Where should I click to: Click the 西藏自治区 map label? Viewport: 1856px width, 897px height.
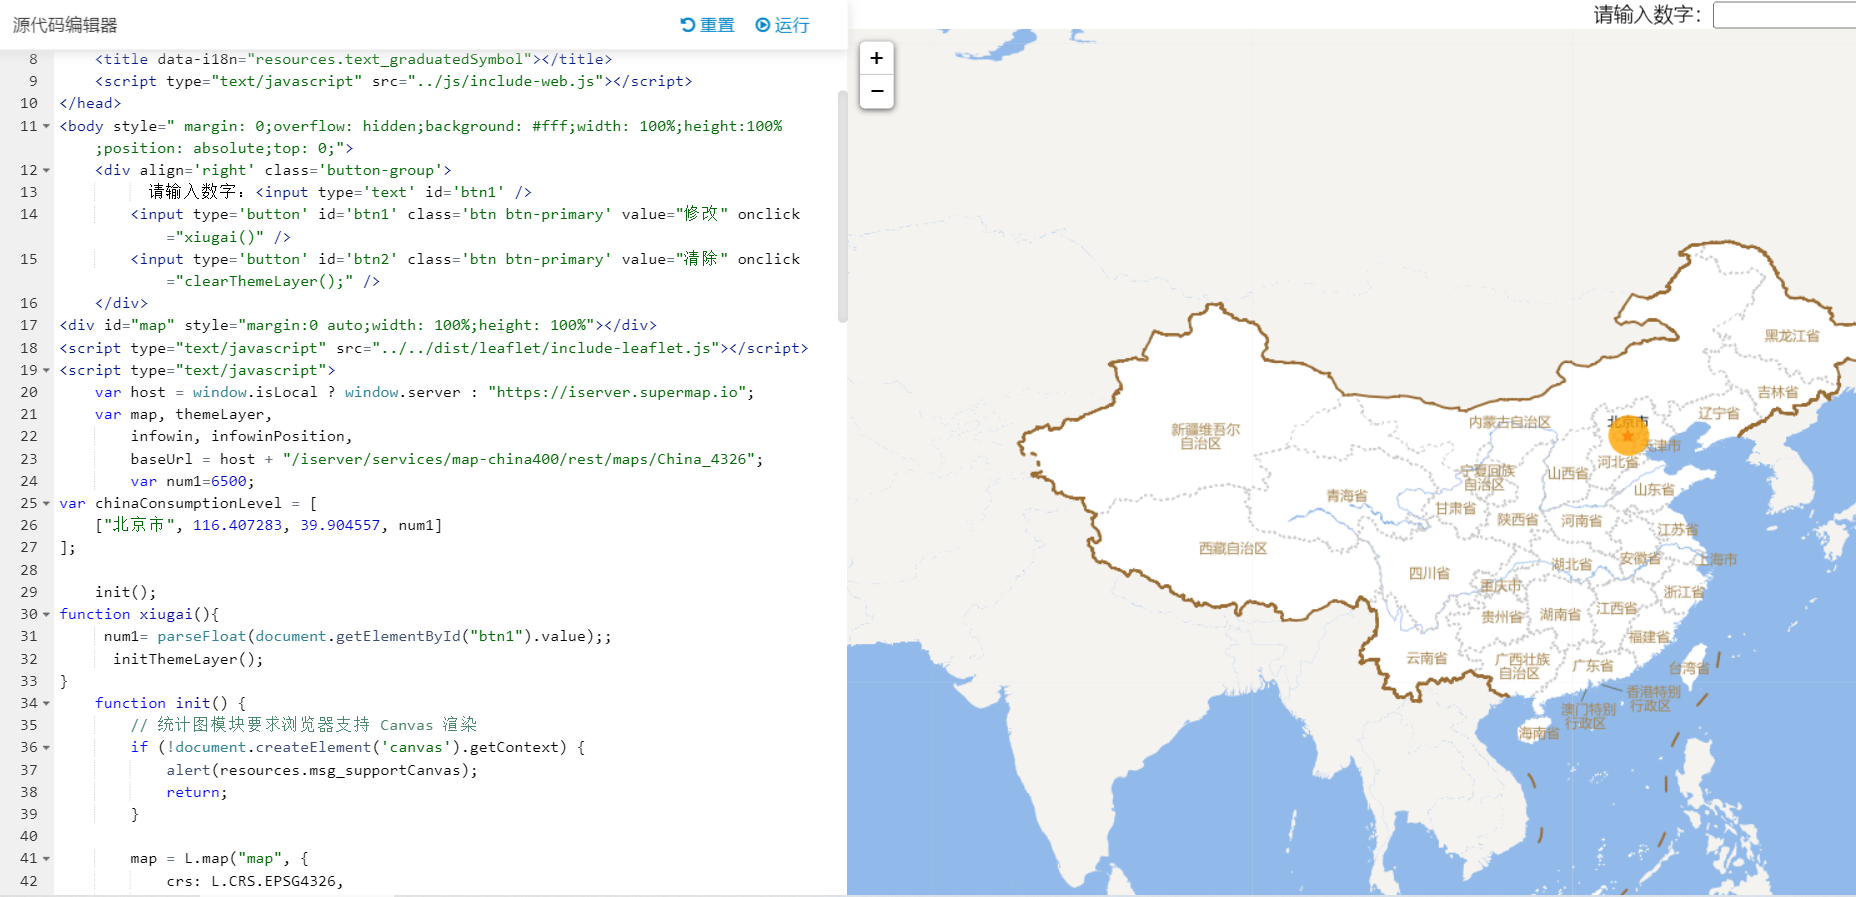[1233, 548]
